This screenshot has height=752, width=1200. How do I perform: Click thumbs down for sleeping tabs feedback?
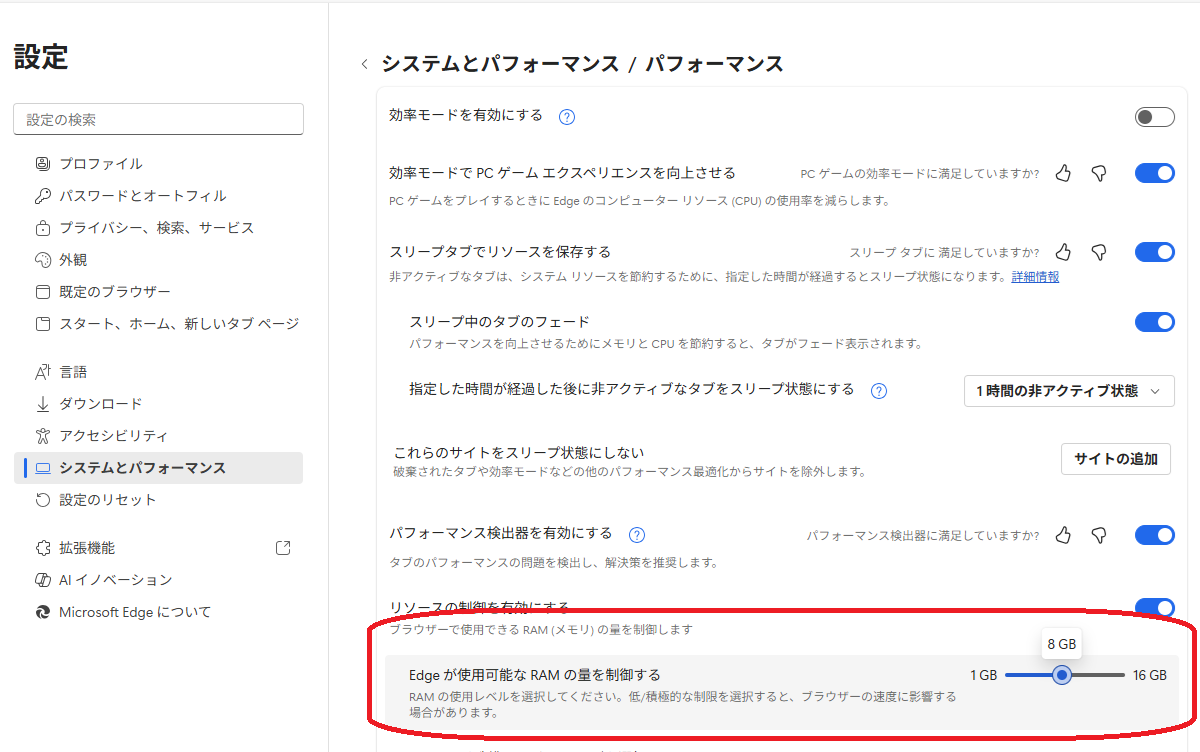pyautogui.click(x=1099, y=252)
